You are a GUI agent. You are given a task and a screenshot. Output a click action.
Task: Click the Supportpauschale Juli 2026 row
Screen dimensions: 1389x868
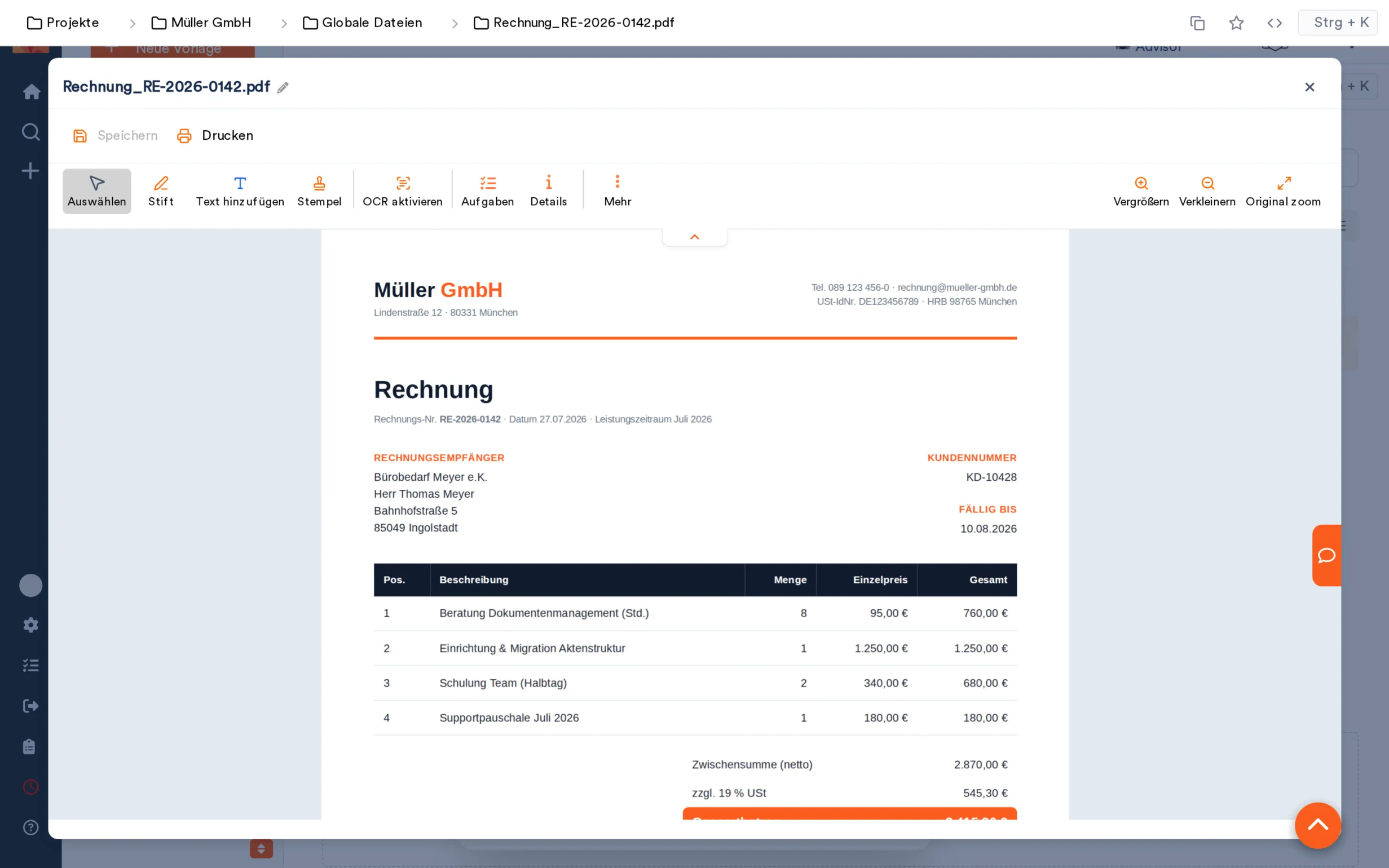(695, 718)
